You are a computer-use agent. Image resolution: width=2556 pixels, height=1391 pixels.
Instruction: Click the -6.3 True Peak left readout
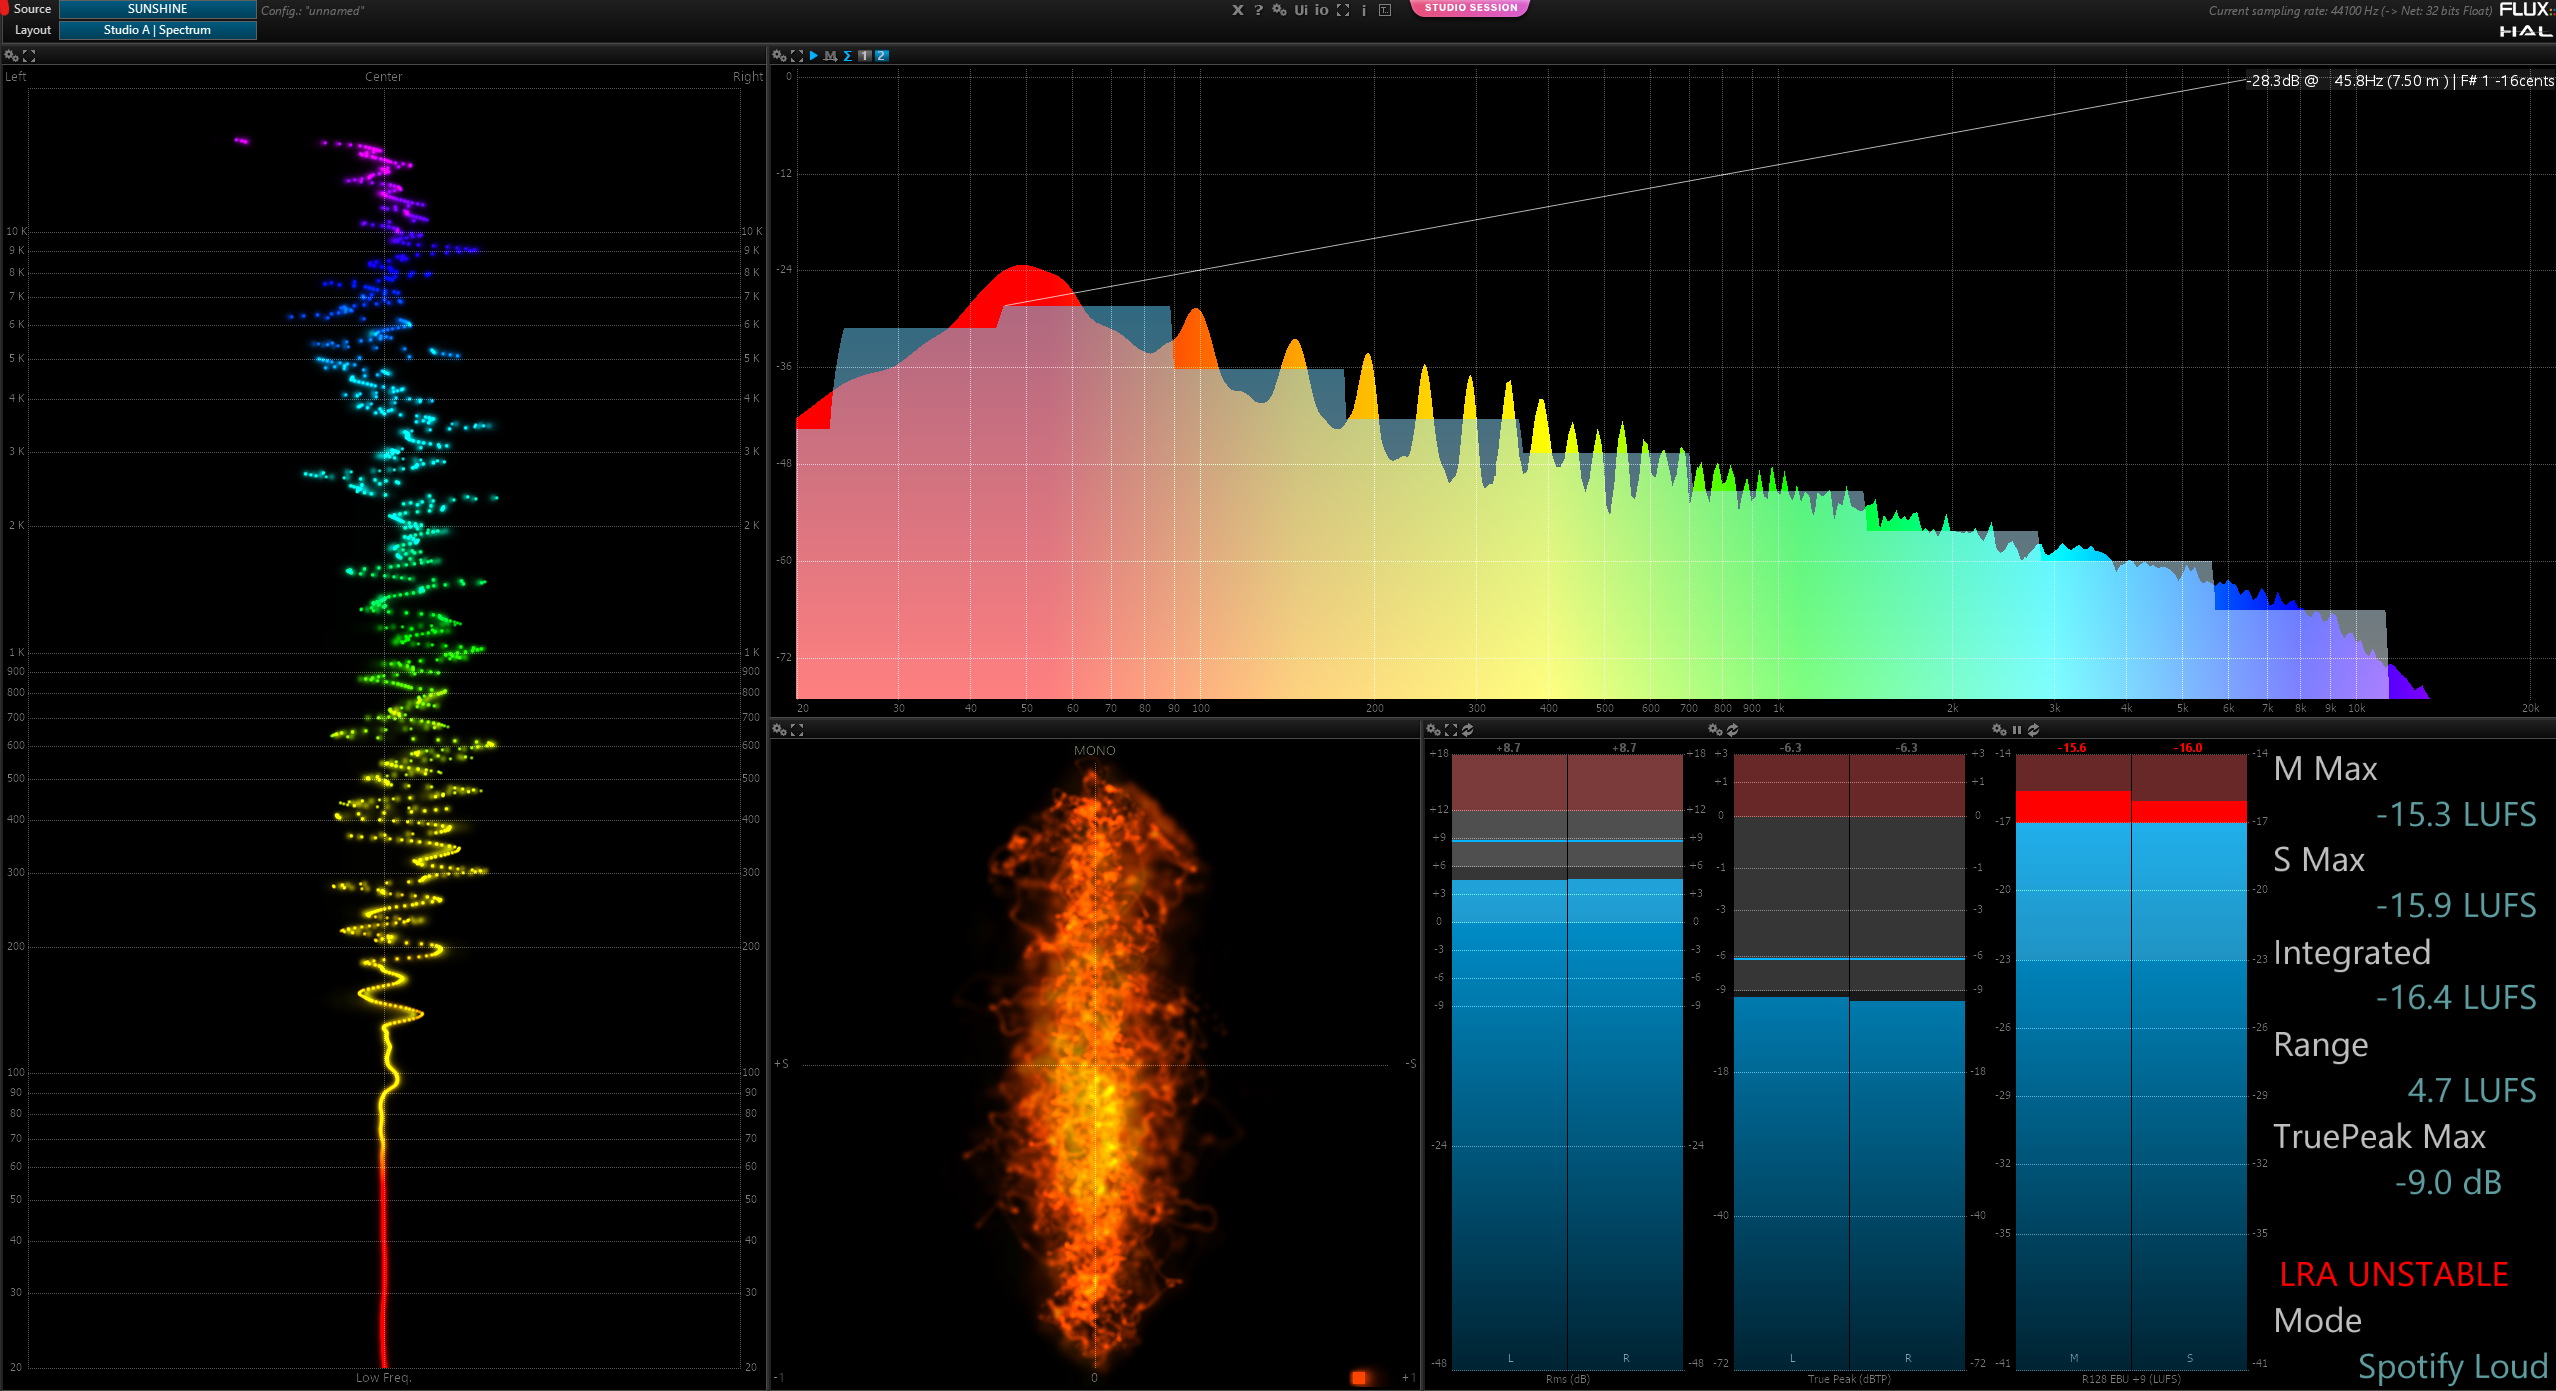tap(1790, 748)
